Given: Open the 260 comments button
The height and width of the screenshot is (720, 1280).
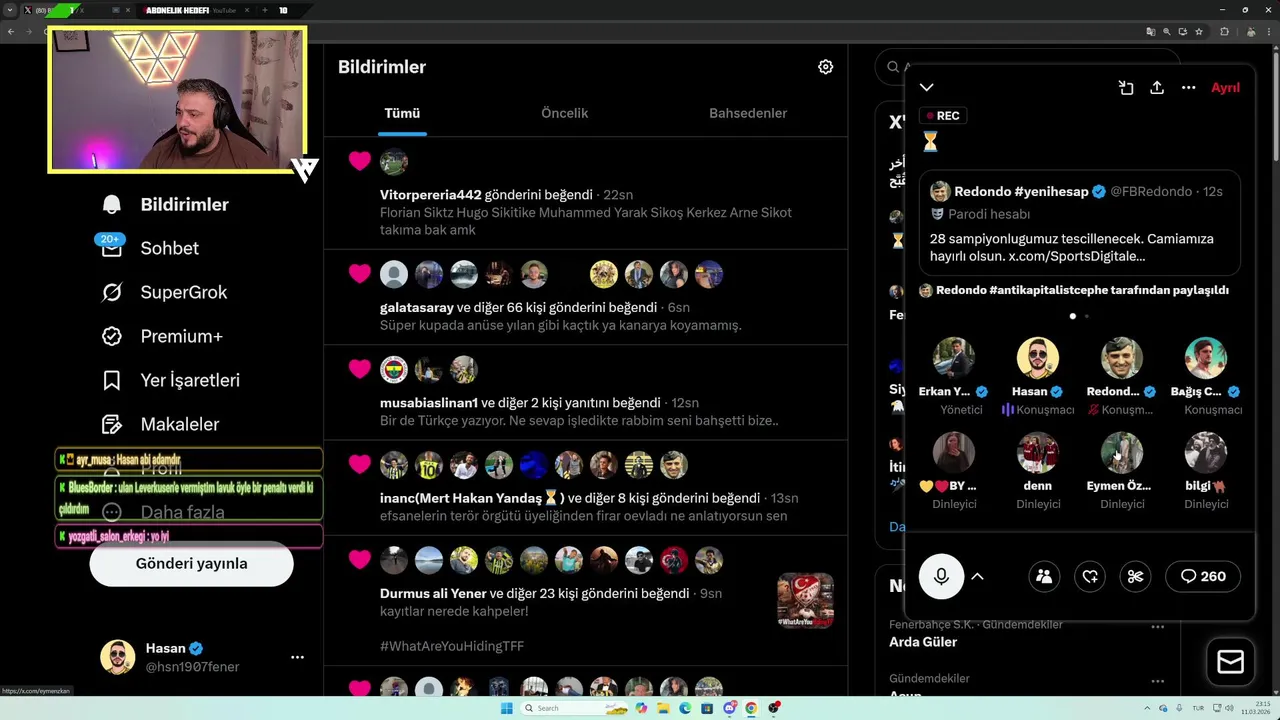Looking at the screenshot, I should tap(1203, 576).
